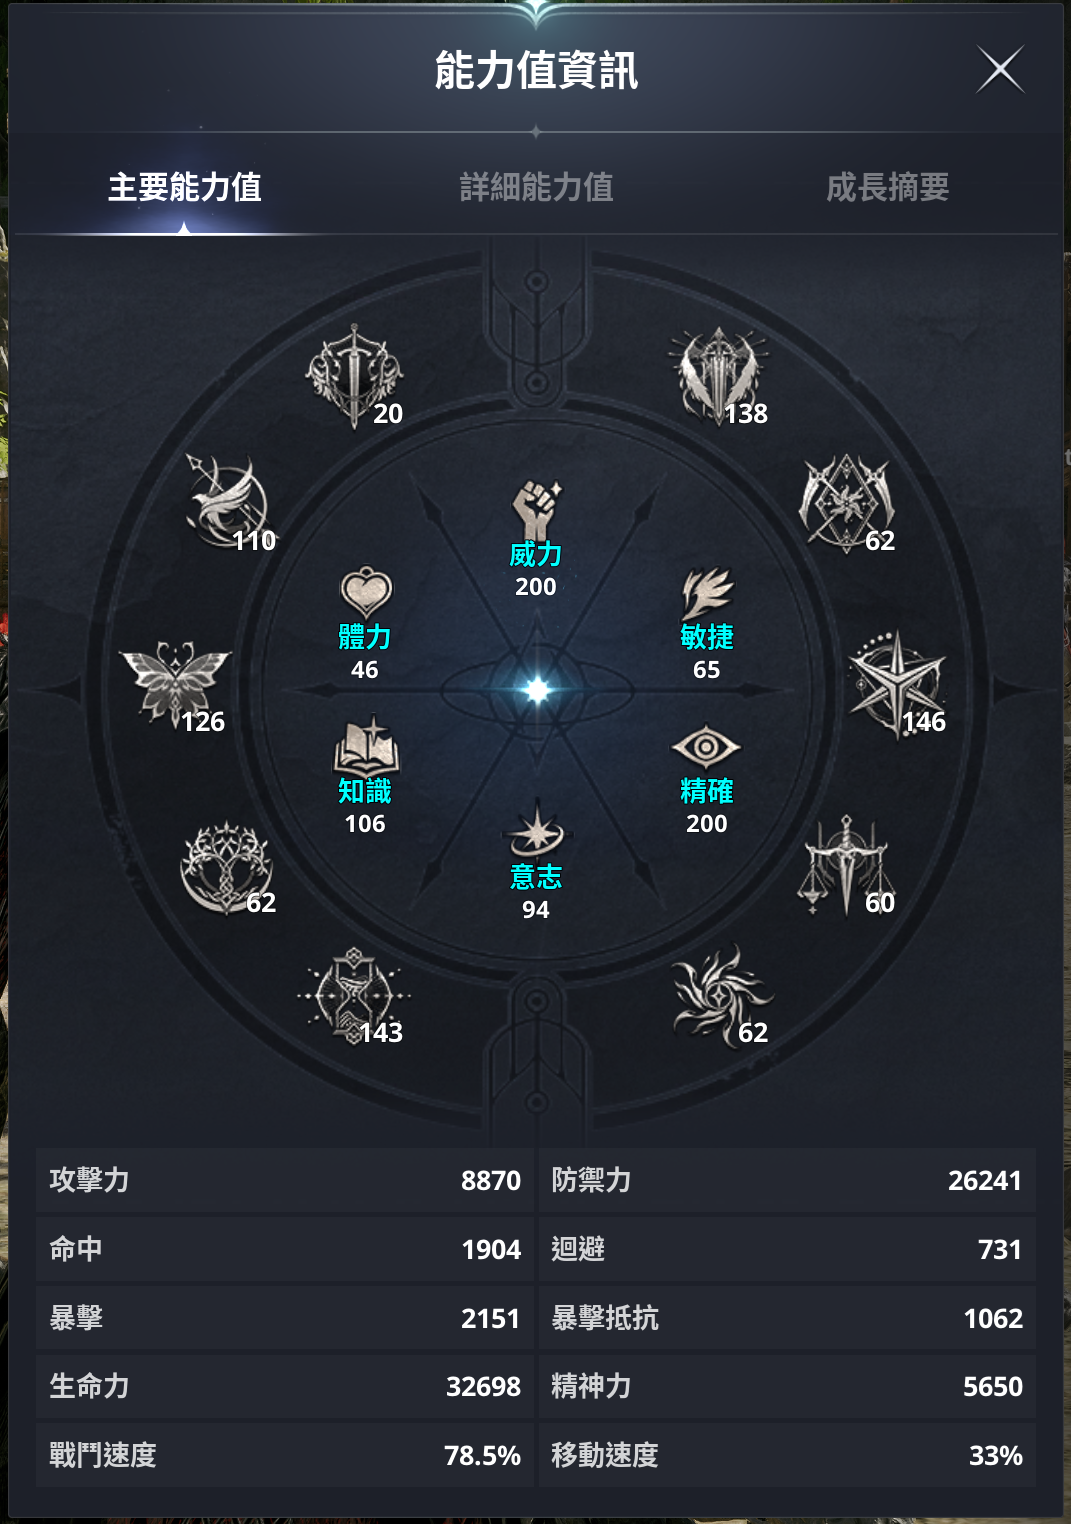The width and height of the screenshot is (1071, 1524).
Task: Click the fist icon for 威力
Action: click(536, 510)
